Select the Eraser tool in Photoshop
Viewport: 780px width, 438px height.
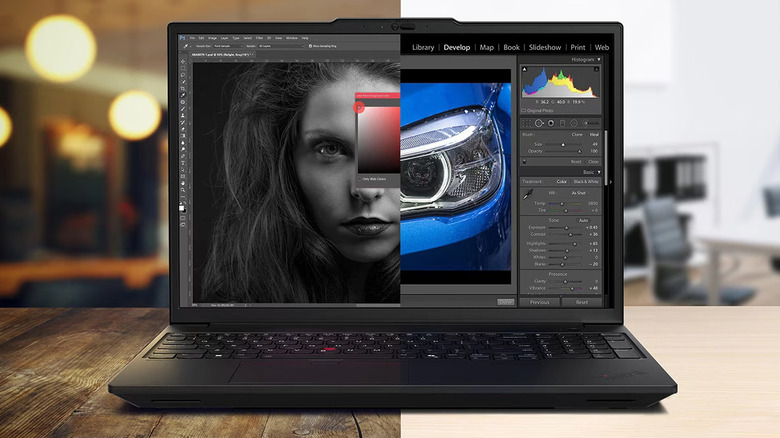point(183,129)
